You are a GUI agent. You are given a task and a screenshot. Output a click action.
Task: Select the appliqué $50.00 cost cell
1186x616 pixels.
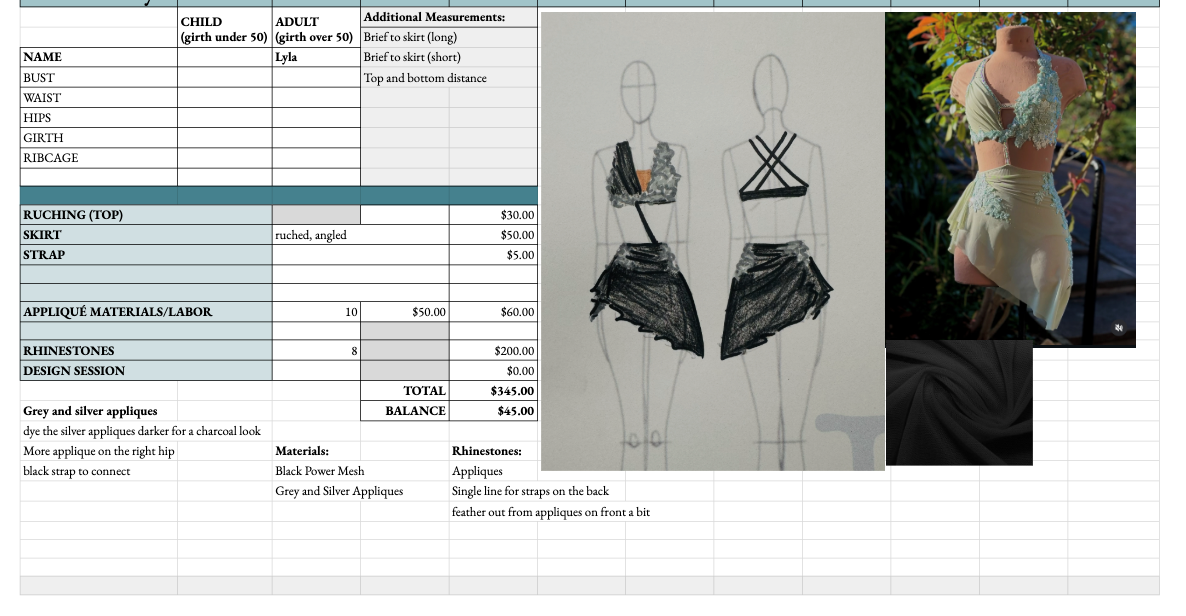[405, 311]
